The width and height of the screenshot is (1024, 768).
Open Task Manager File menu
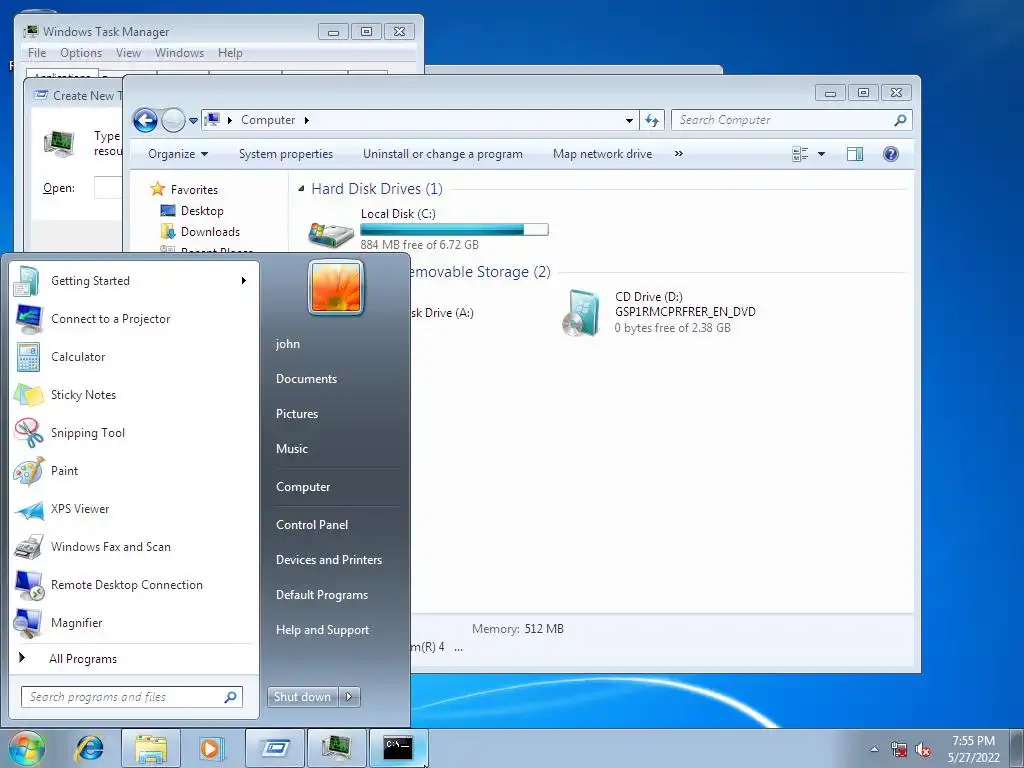coord(37,53)
